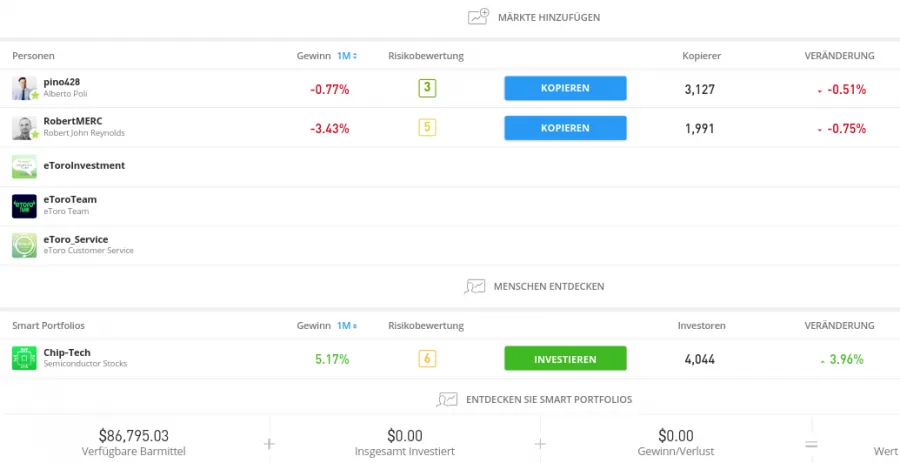Click the Verfügbare Barmittel label
This screenshot has height=463, width=900.
[x=134, y=452]
